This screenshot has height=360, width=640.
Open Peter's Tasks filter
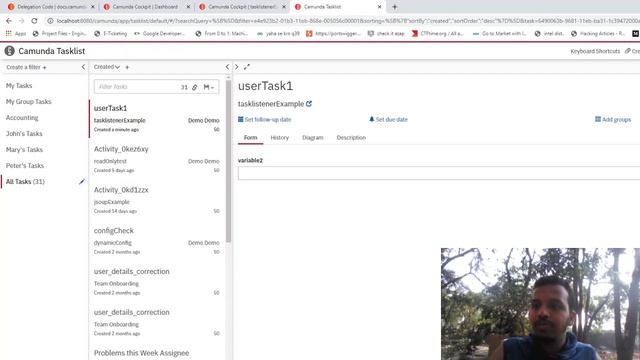coord(25,166)
